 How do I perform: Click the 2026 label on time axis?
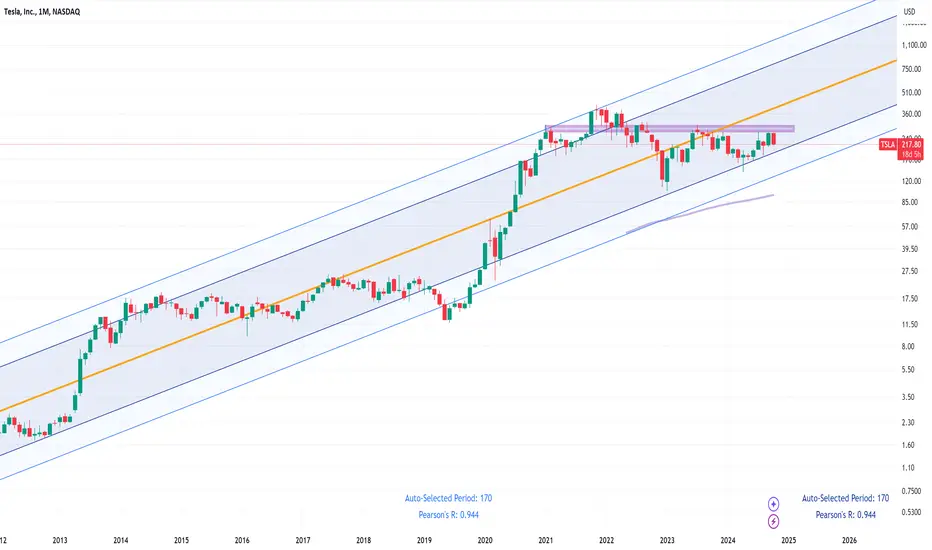[x=849, y=540]
